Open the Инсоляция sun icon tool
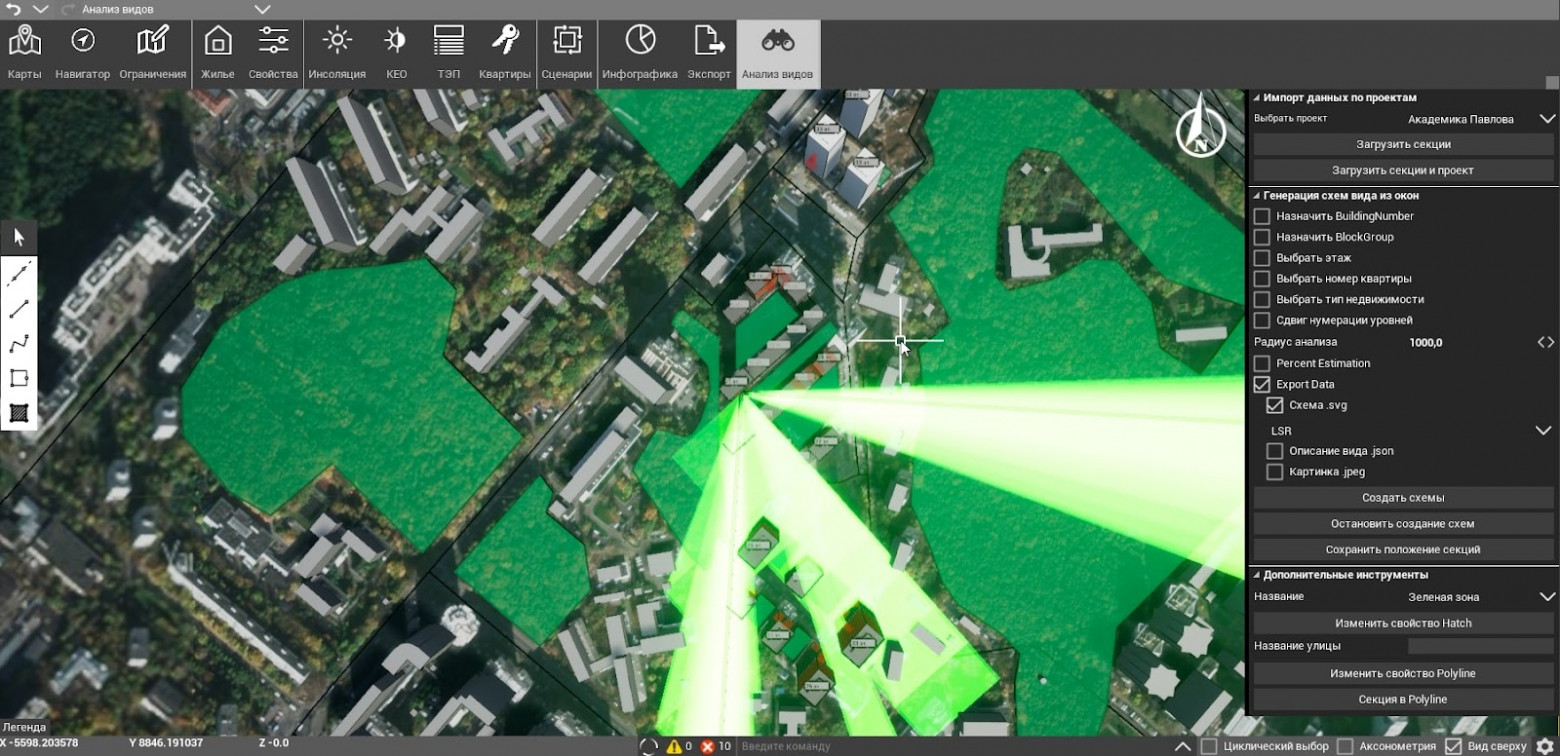The image size is (1560, 756). 336,53
